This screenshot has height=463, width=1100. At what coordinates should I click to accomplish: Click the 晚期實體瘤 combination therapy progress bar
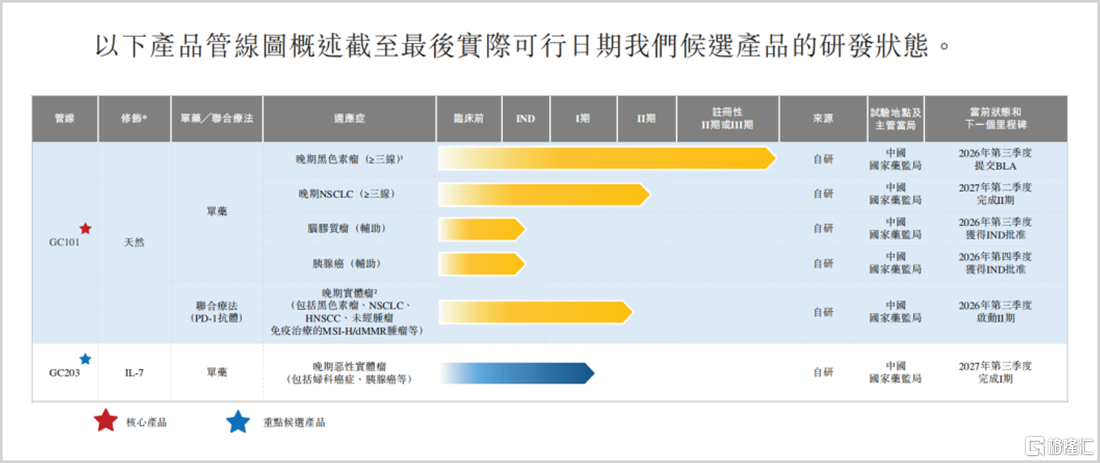(x=536, y=312)
